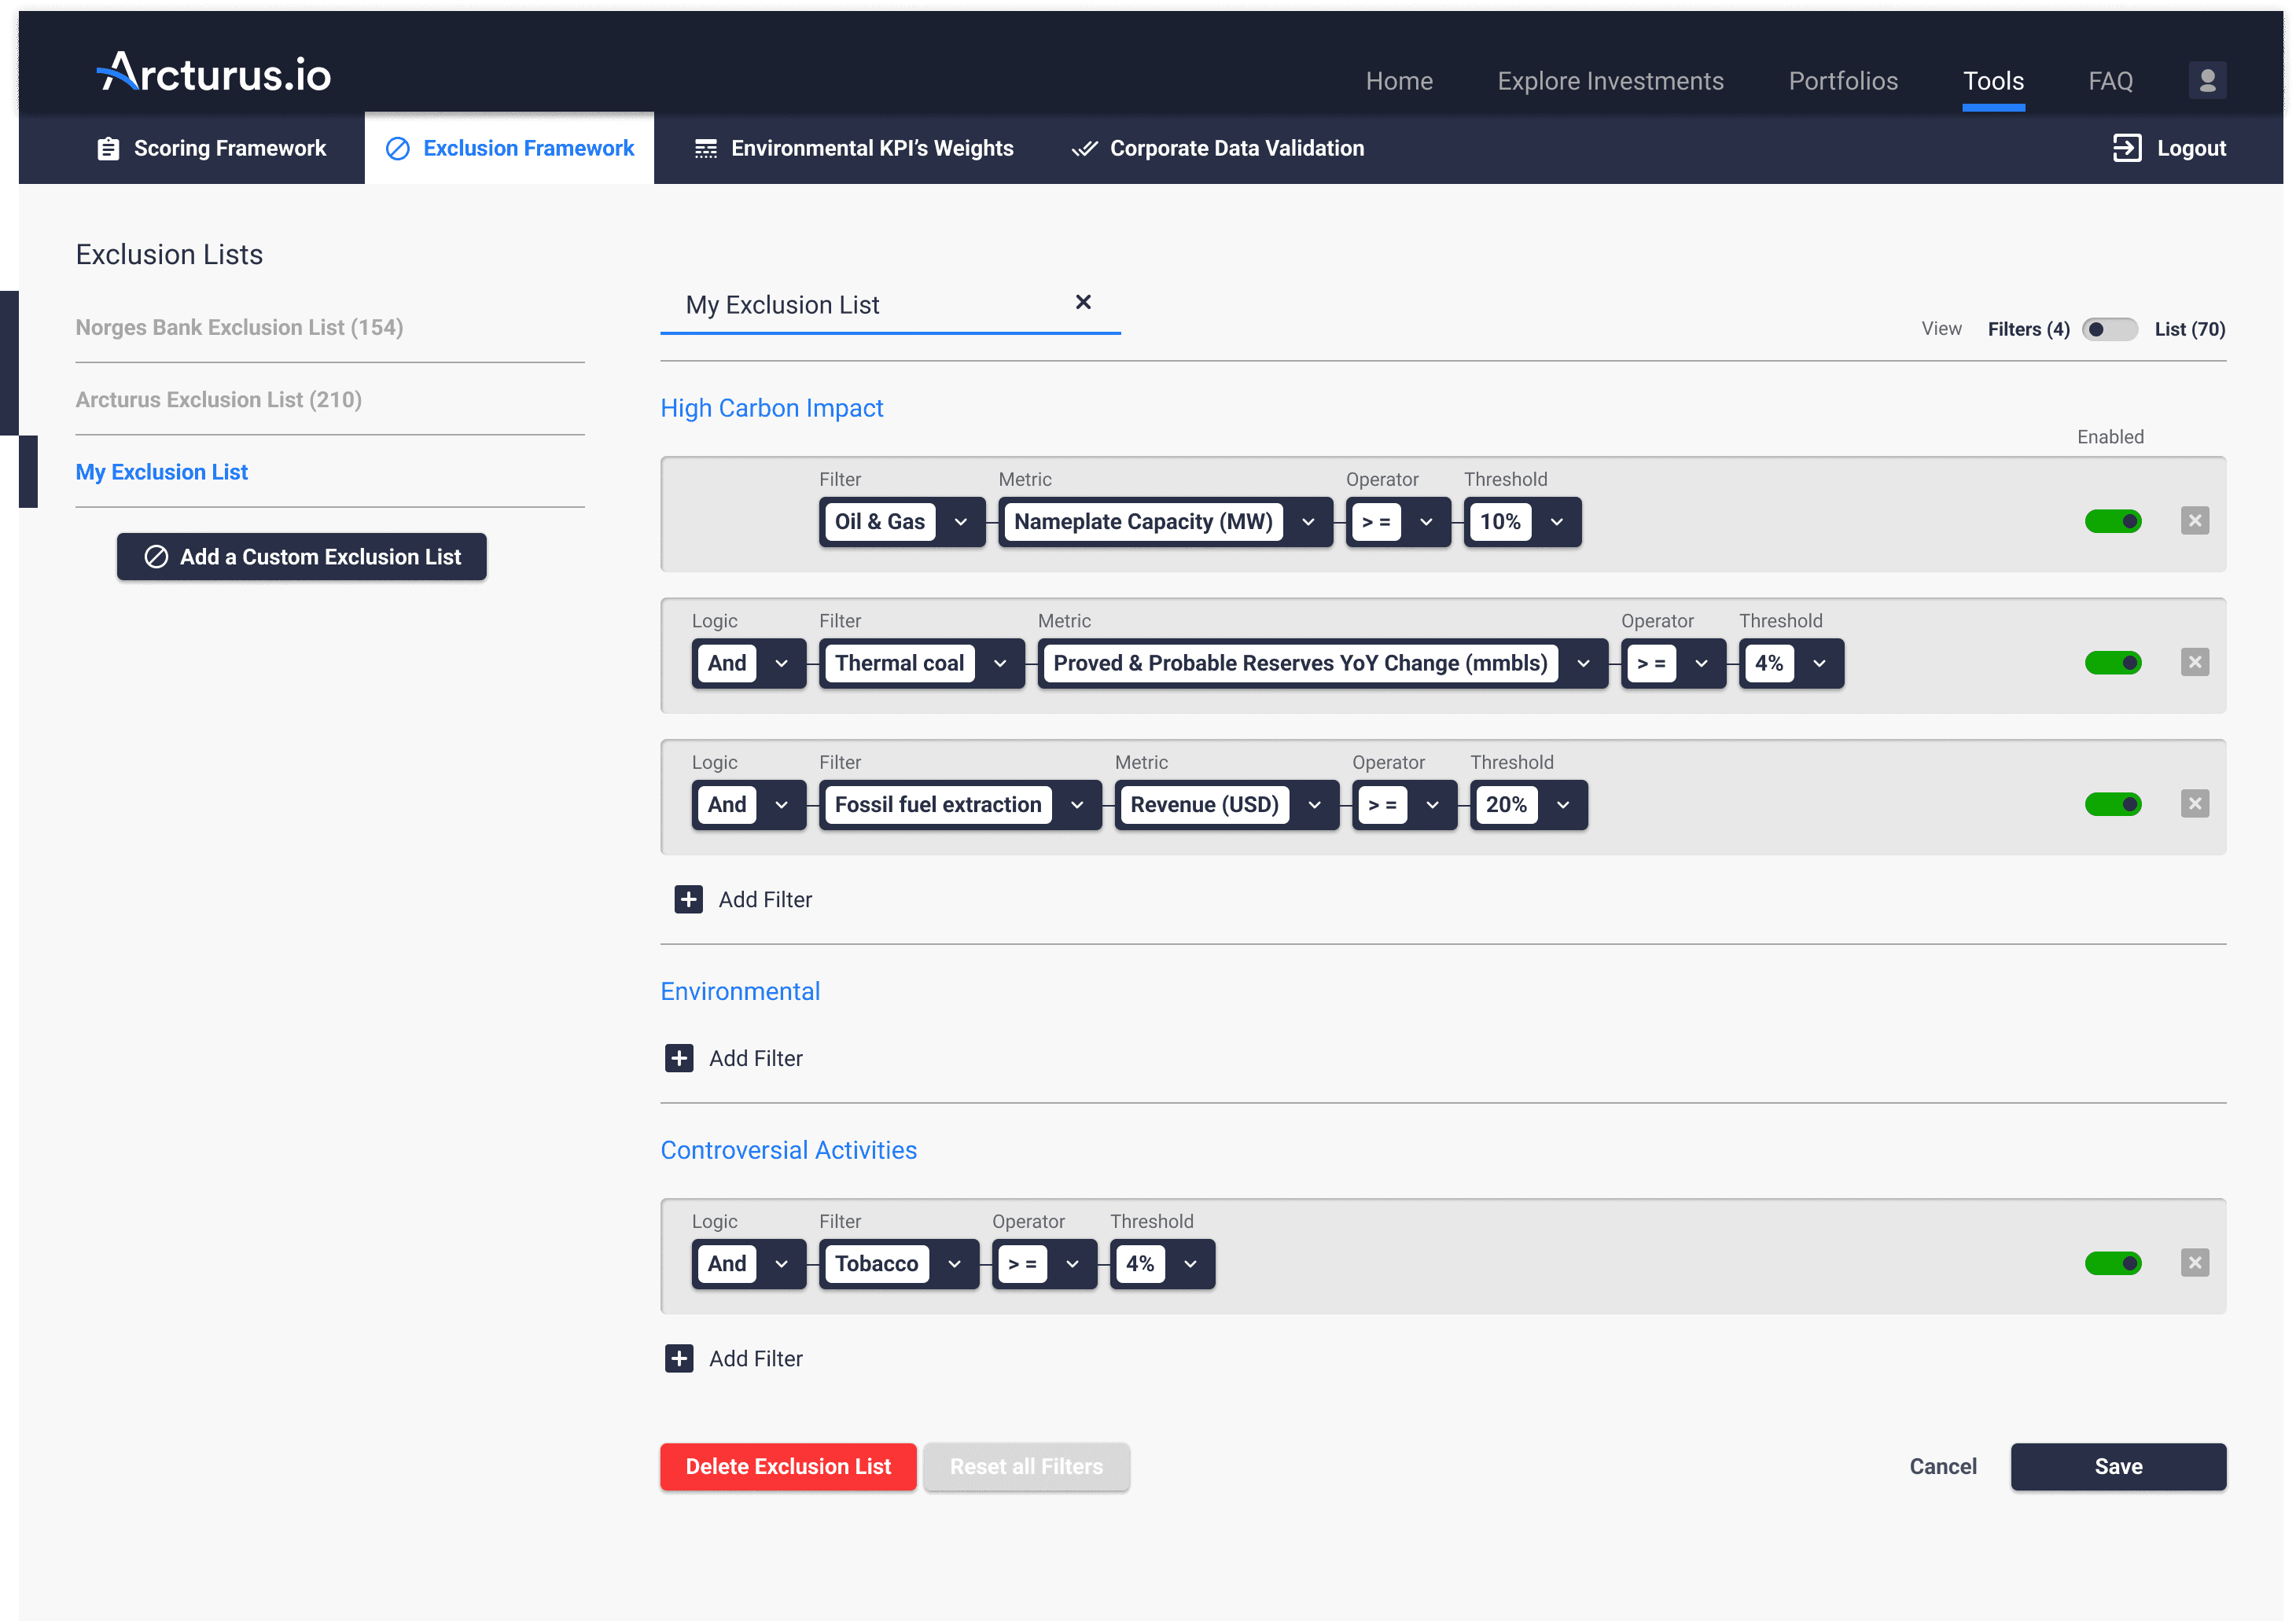This screenshot has width=2296, height=1621.
Task: Open Environmental KPI's Weights tab
Action: tap(854, 148)
